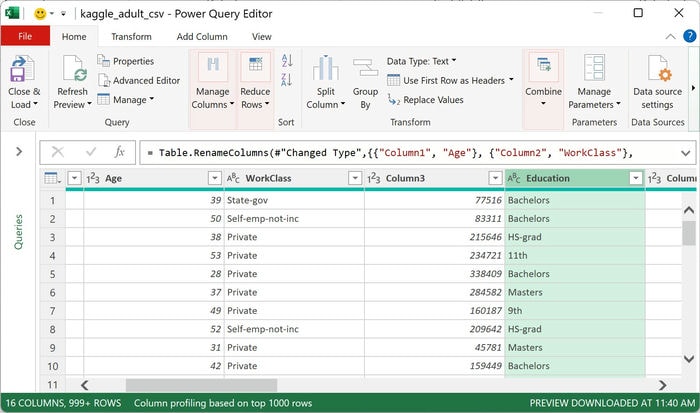Click the Group By icon

click(x=365, y=68)
